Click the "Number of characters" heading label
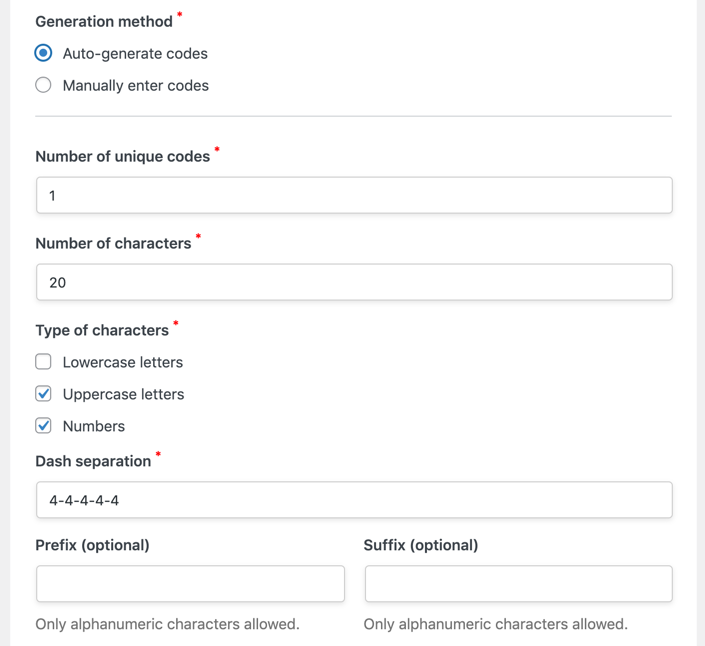The image size is (705, 646). point(113,244)
